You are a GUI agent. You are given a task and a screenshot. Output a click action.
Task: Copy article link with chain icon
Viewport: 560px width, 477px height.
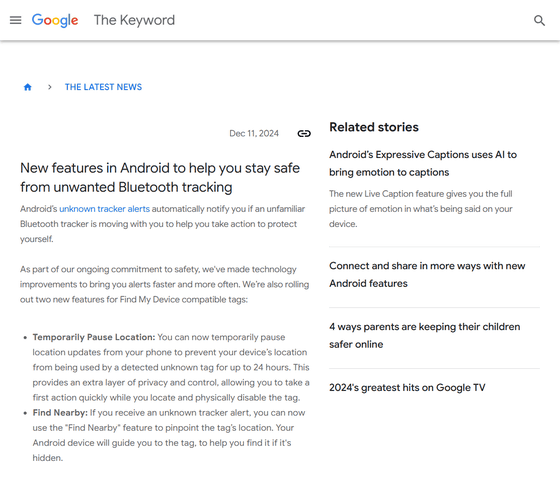tap(304, 134)
